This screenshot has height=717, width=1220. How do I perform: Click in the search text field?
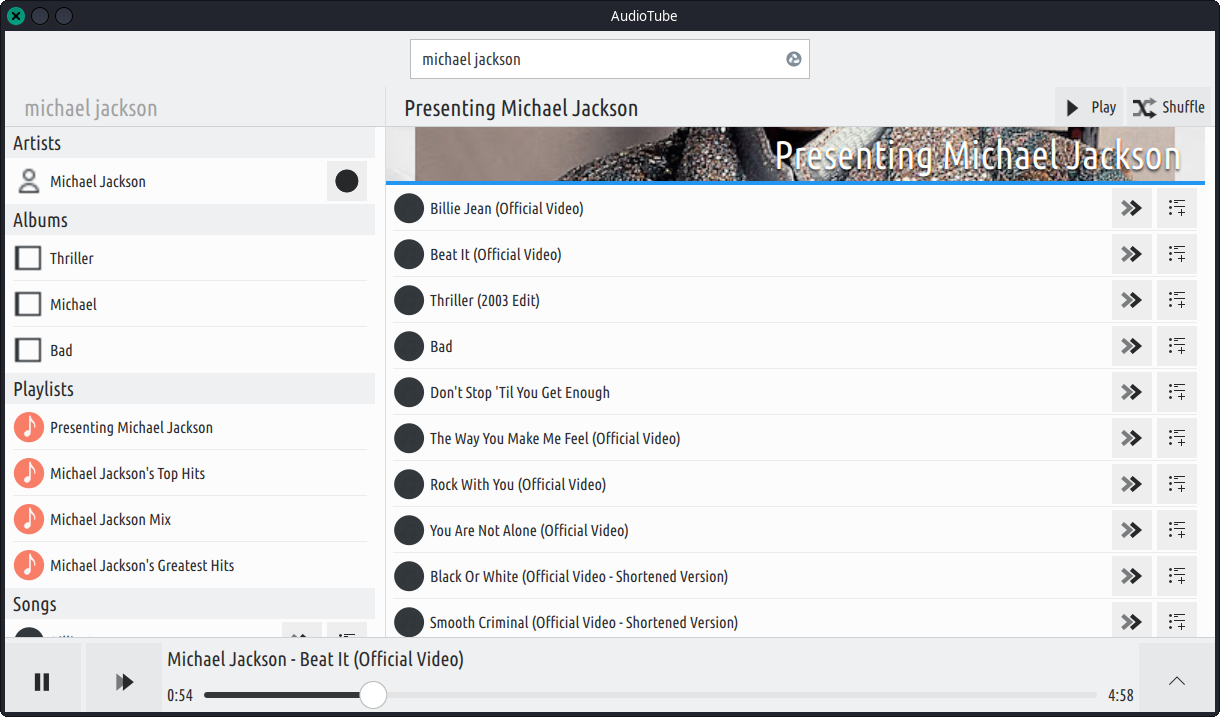(x=595, y=59)
